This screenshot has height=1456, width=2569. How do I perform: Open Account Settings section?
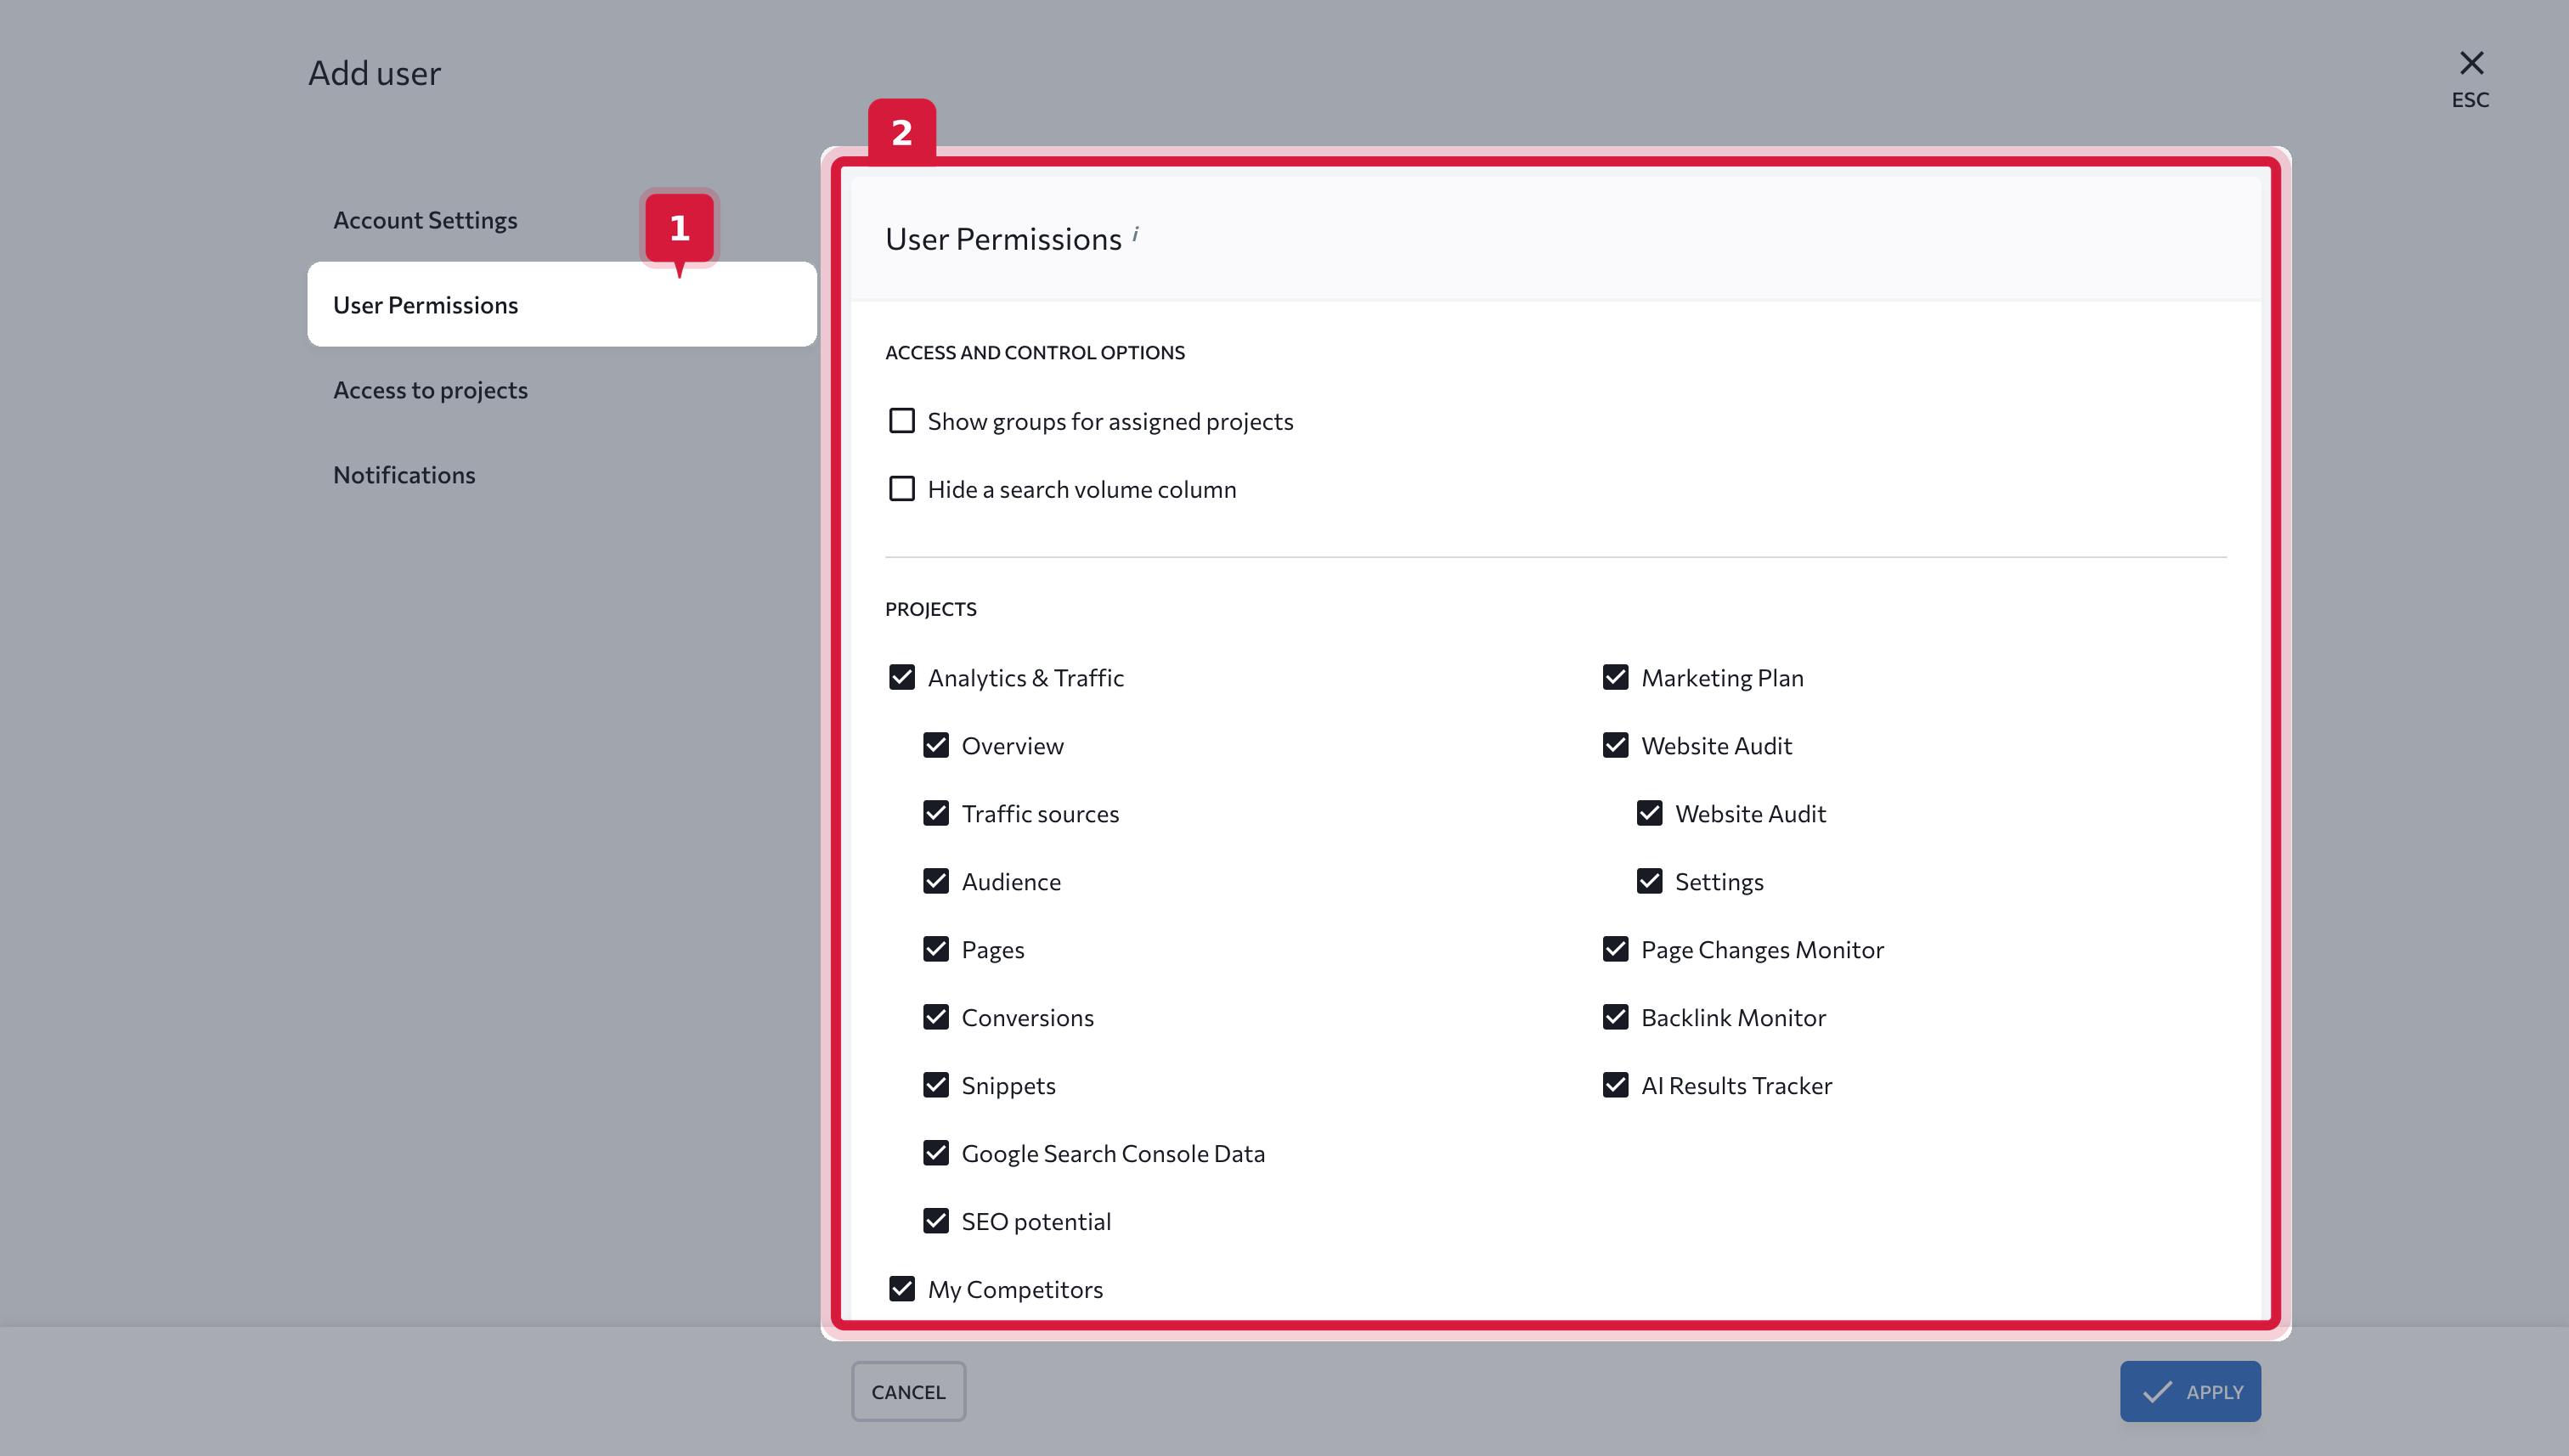(425, 220)
